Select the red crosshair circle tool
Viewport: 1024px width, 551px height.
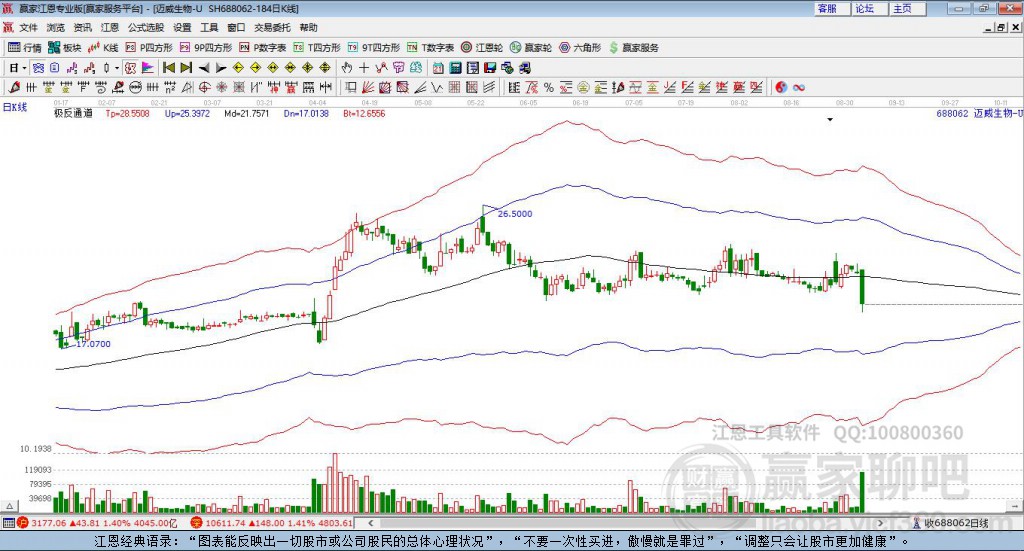204,87
